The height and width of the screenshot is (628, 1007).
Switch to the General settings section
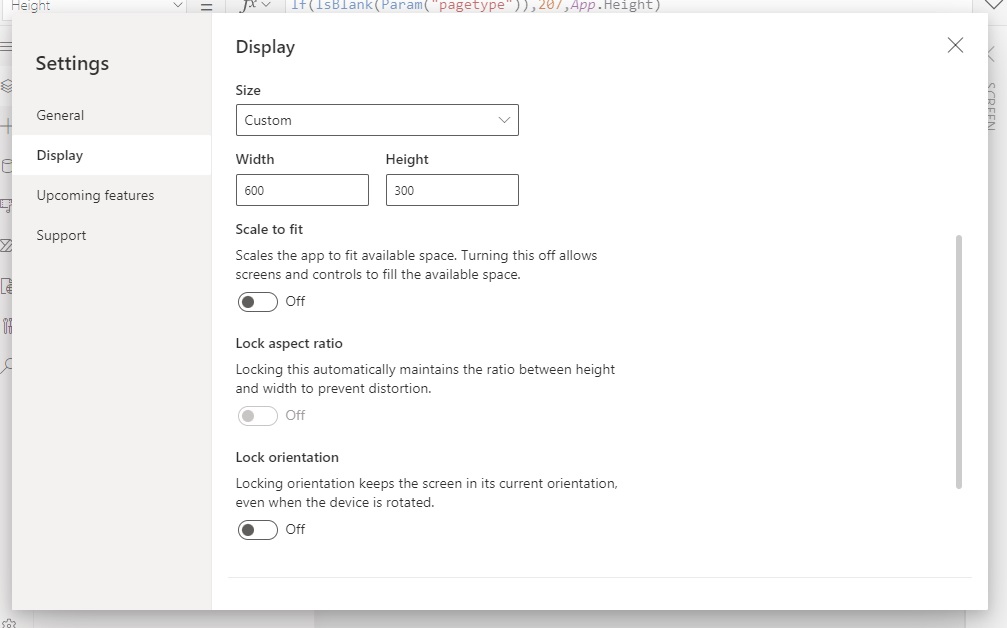[60, 115]
